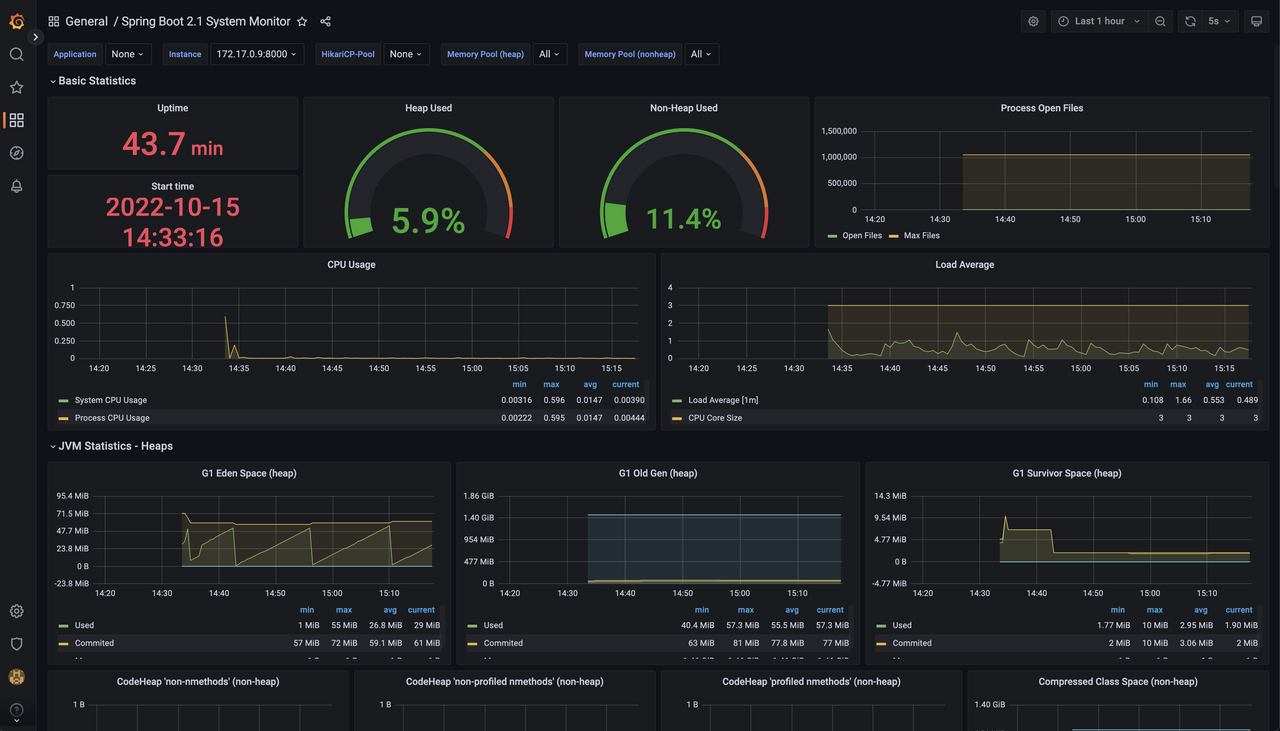Open the search dashboards icon
This screenshot has width=1280, height=731.
point(16,54)
